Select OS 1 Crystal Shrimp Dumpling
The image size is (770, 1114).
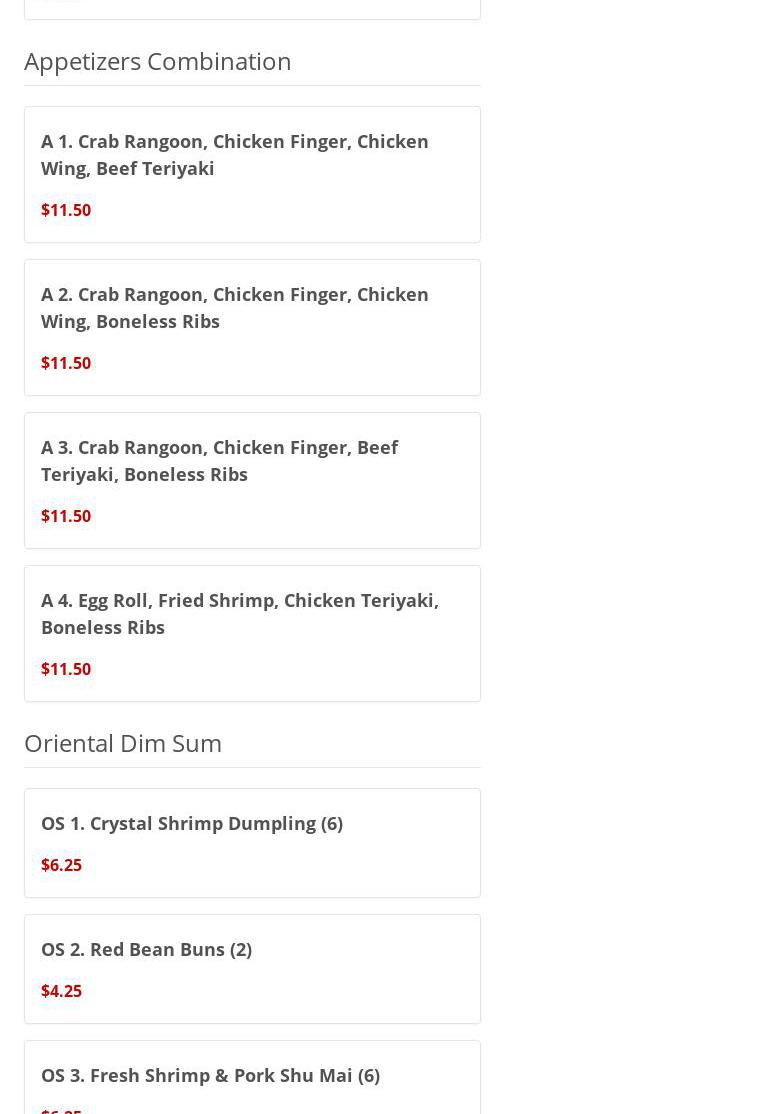click(x=192, y=823)
